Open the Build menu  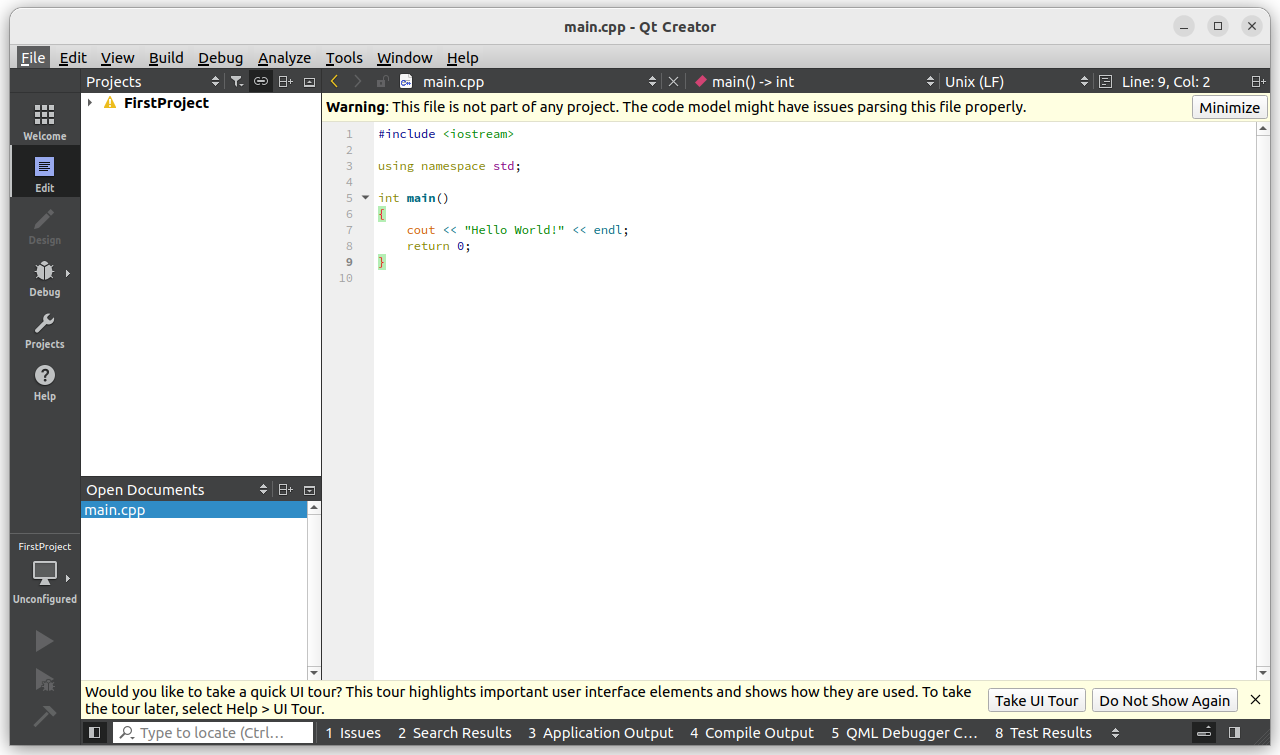[166, 57]
